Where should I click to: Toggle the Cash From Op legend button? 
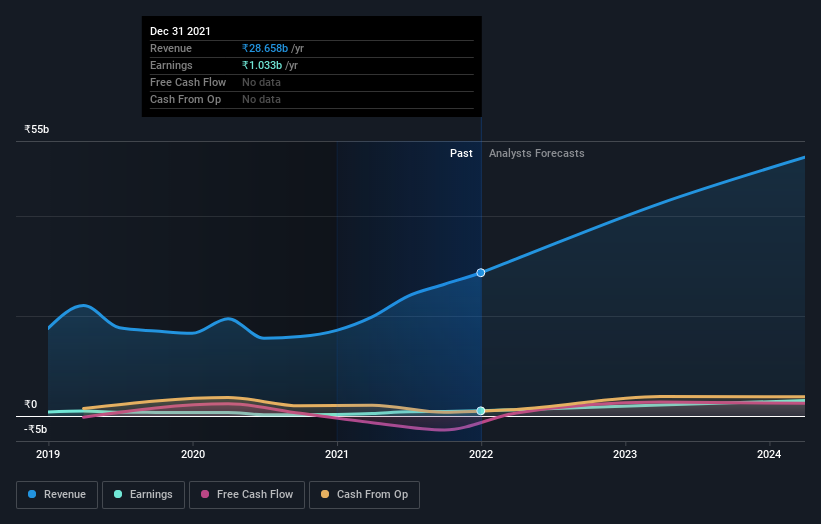coord(364,495)
